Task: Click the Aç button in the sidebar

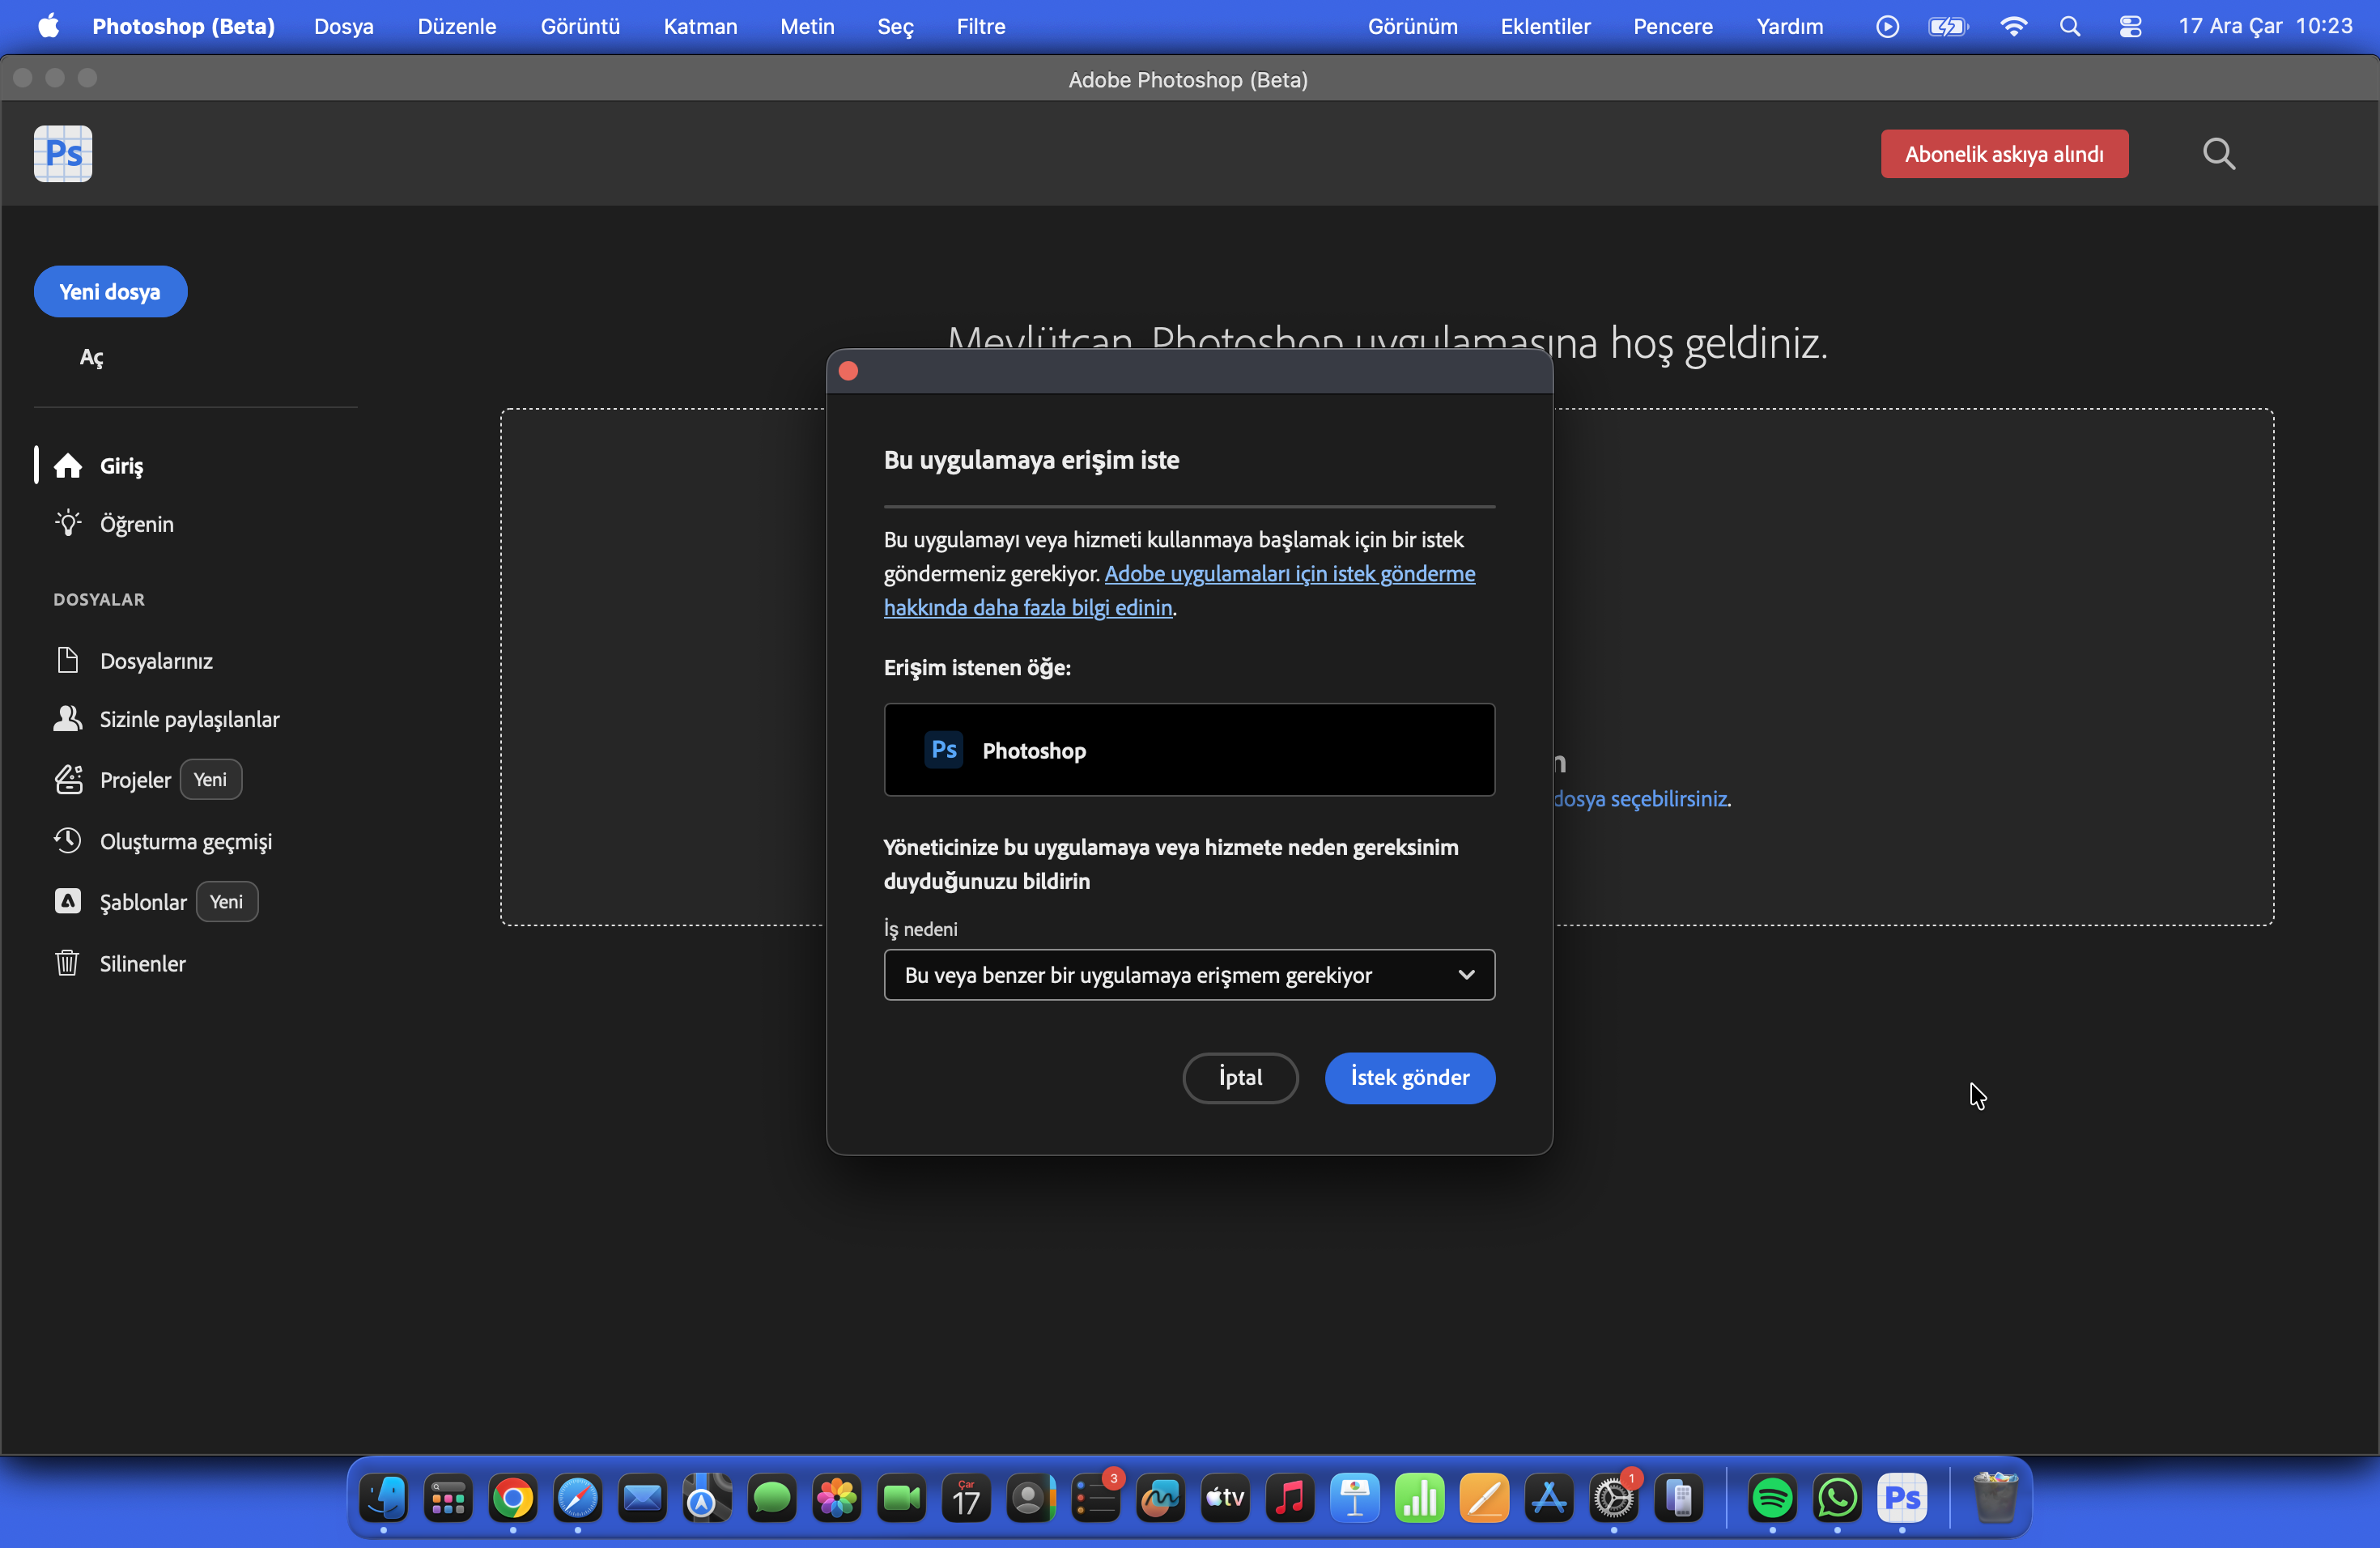Action: 91,357
